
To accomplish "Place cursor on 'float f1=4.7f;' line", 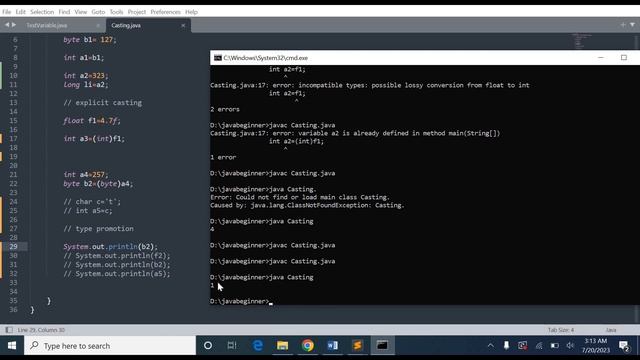I will pyautogui.click(x=92, y=121).
